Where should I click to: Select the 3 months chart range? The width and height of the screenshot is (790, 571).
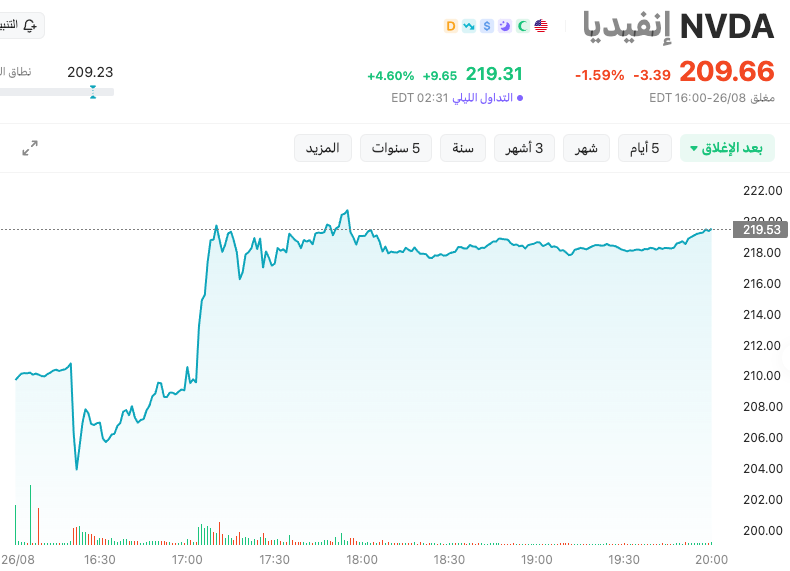click(x=524, y=148)
